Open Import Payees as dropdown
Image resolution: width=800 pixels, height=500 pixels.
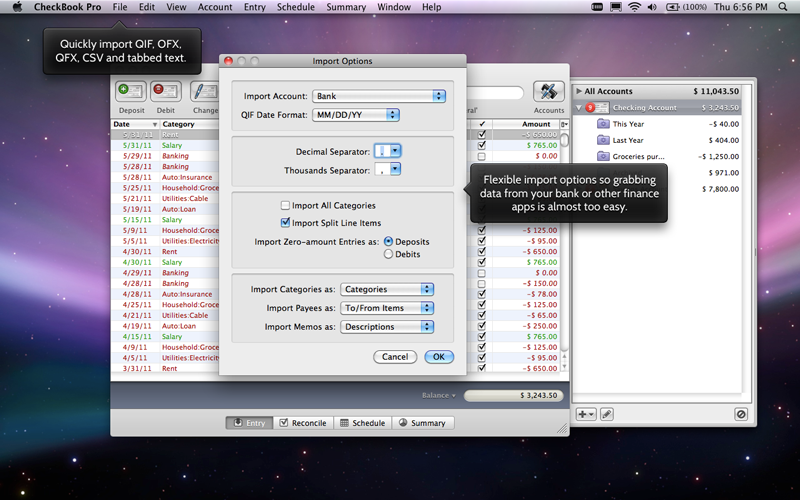387,308
